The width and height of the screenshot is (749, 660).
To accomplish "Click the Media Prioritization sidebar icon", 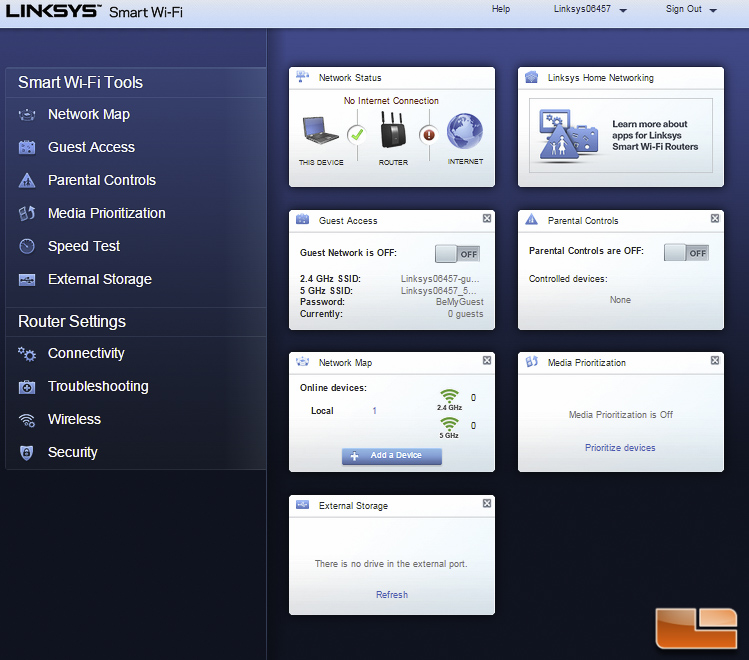I will [x=27, y=213].
